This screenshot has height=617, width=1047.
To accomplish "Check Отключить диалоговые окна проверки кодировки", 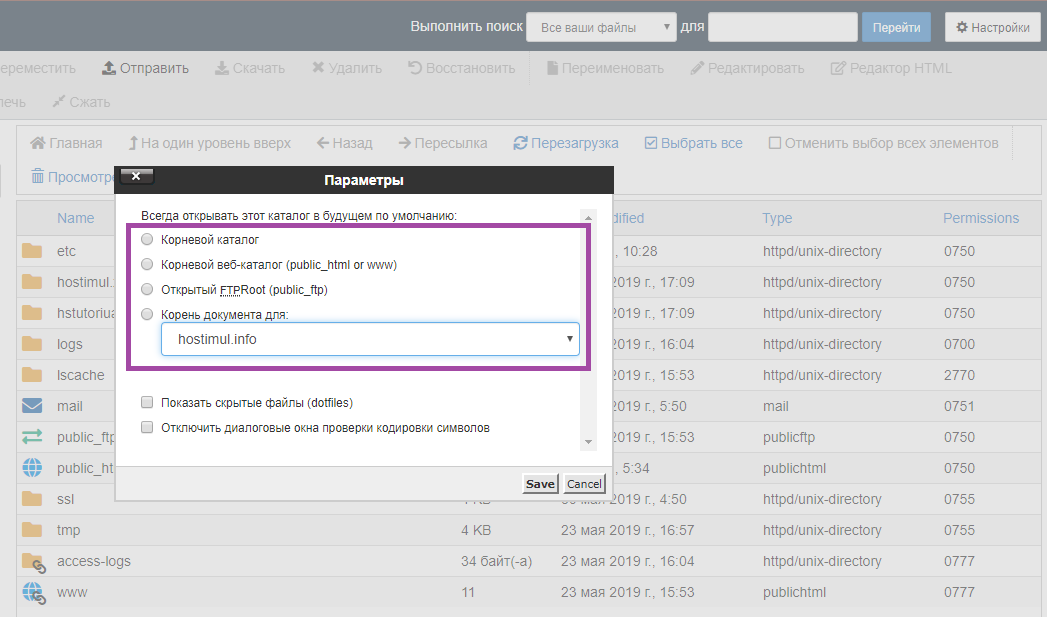I will 147,428.
